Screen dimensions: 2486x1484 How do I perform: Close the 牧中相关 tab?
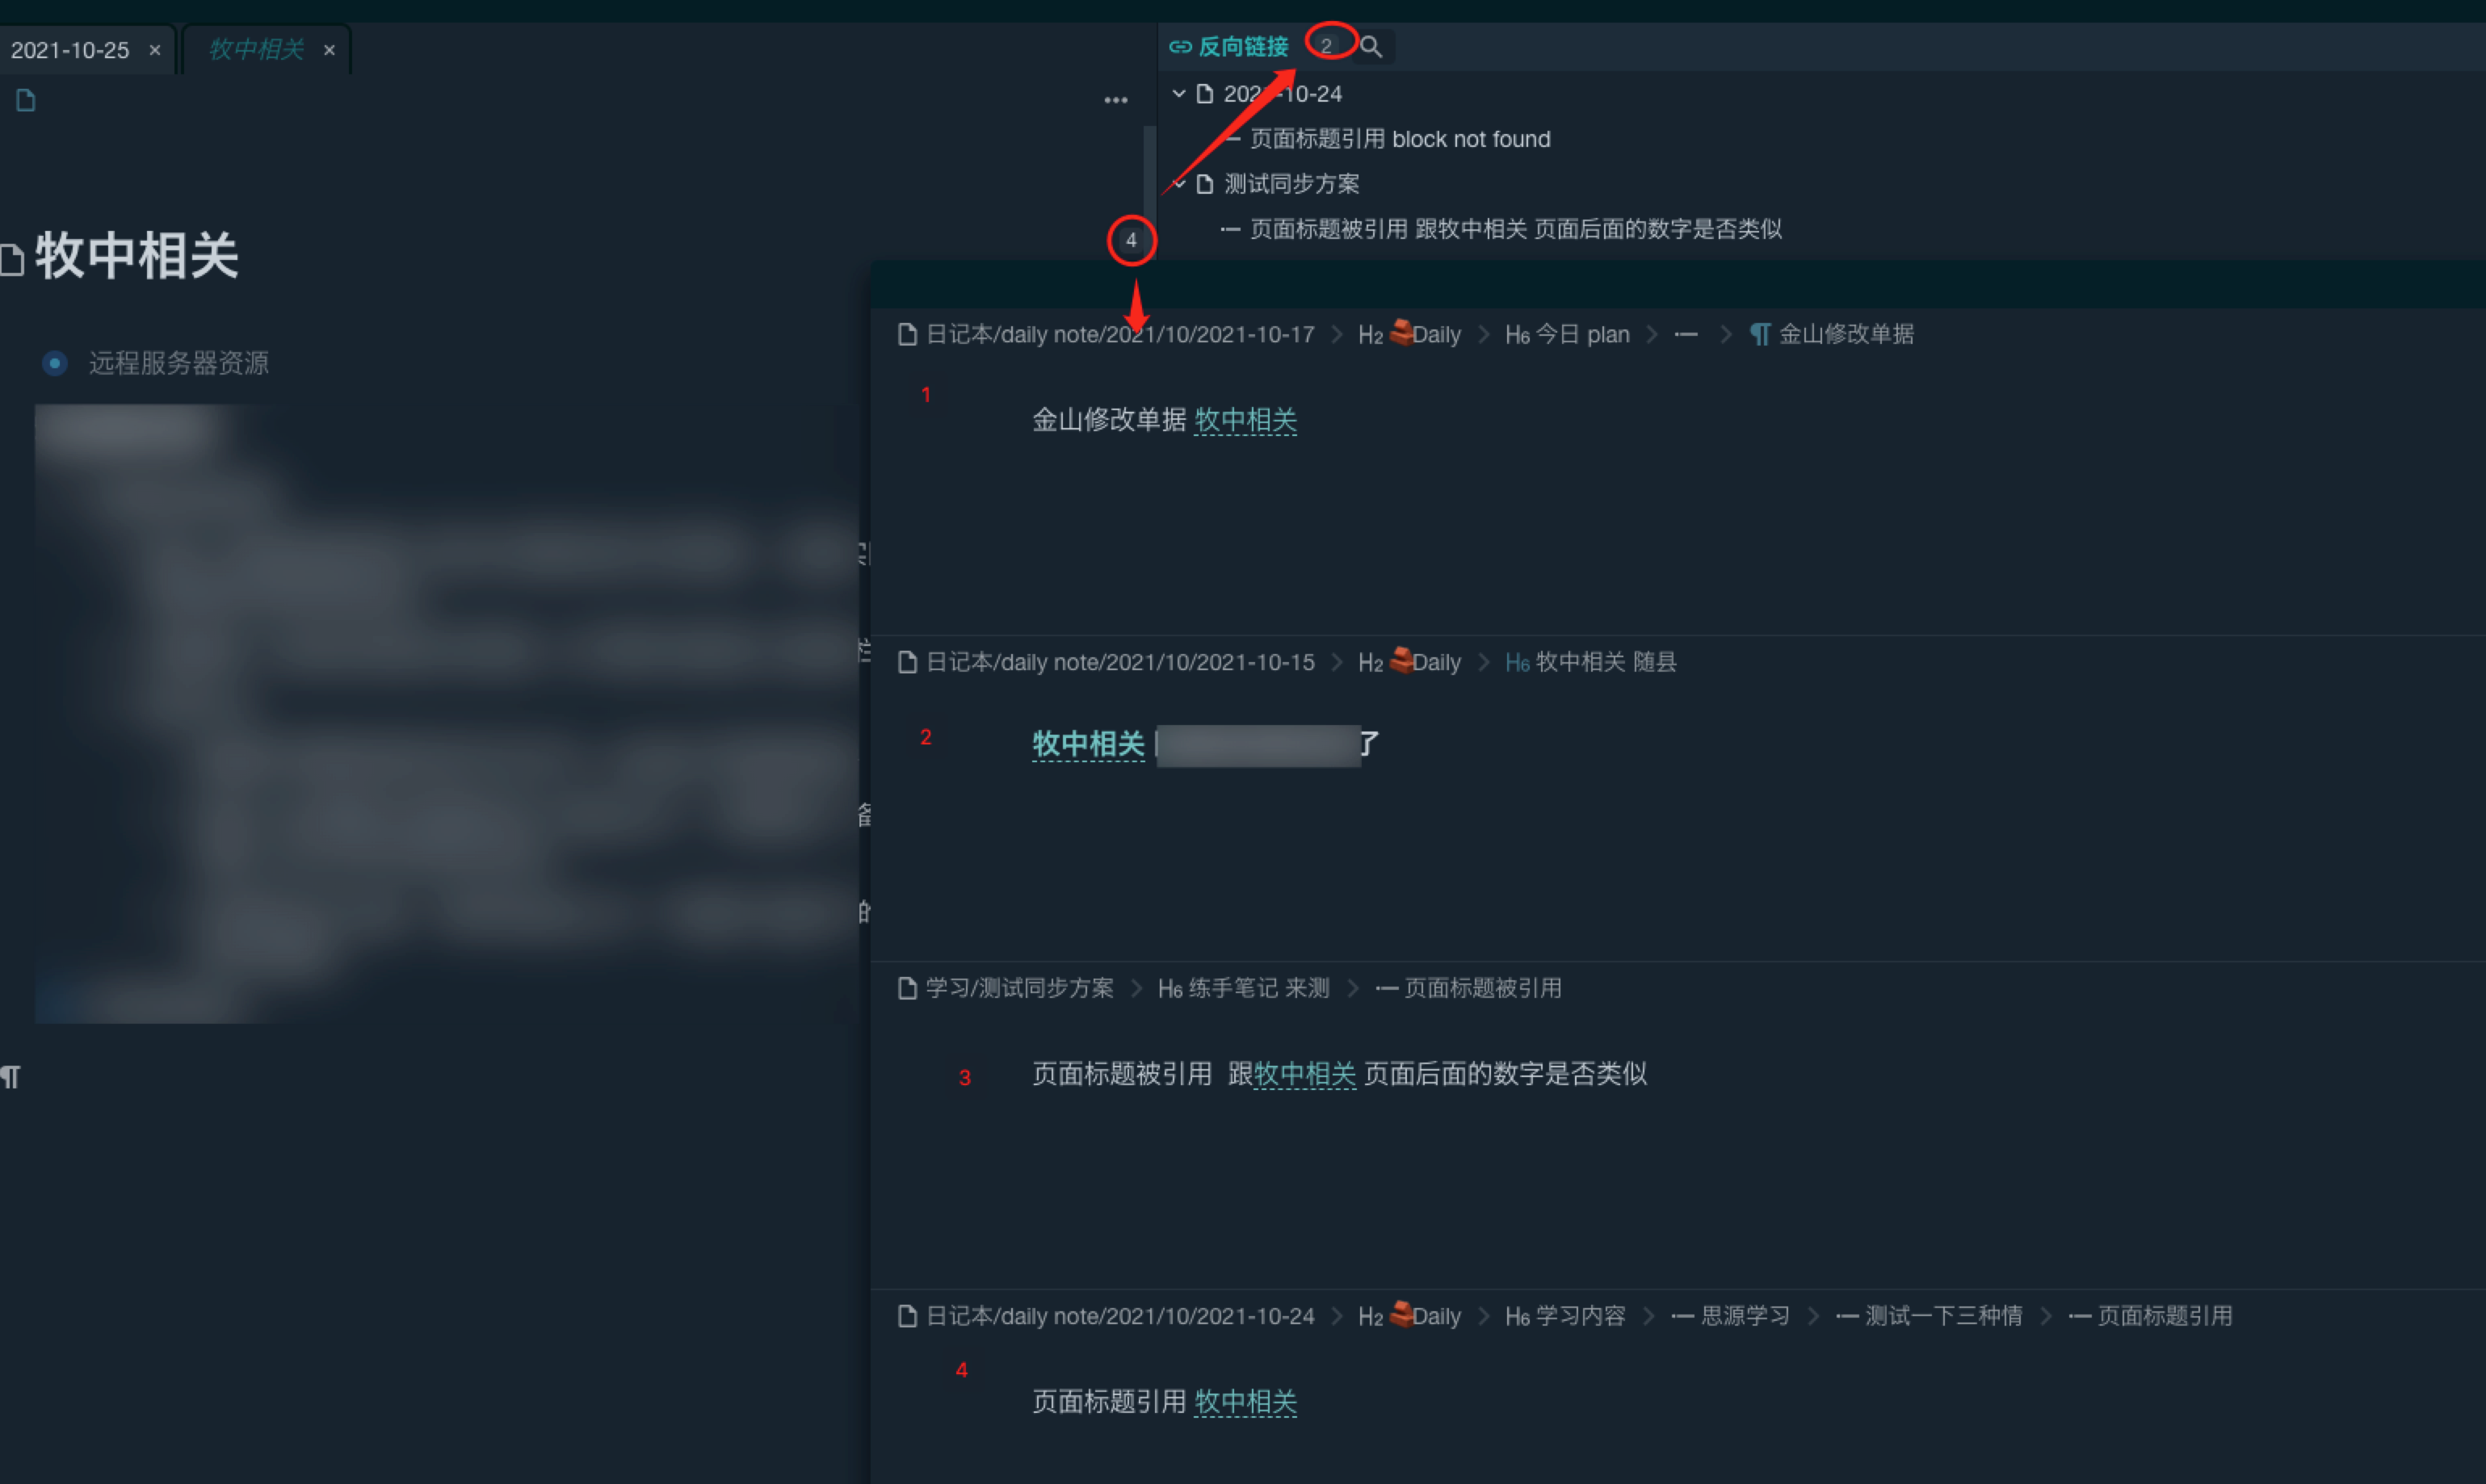(329, 50)
